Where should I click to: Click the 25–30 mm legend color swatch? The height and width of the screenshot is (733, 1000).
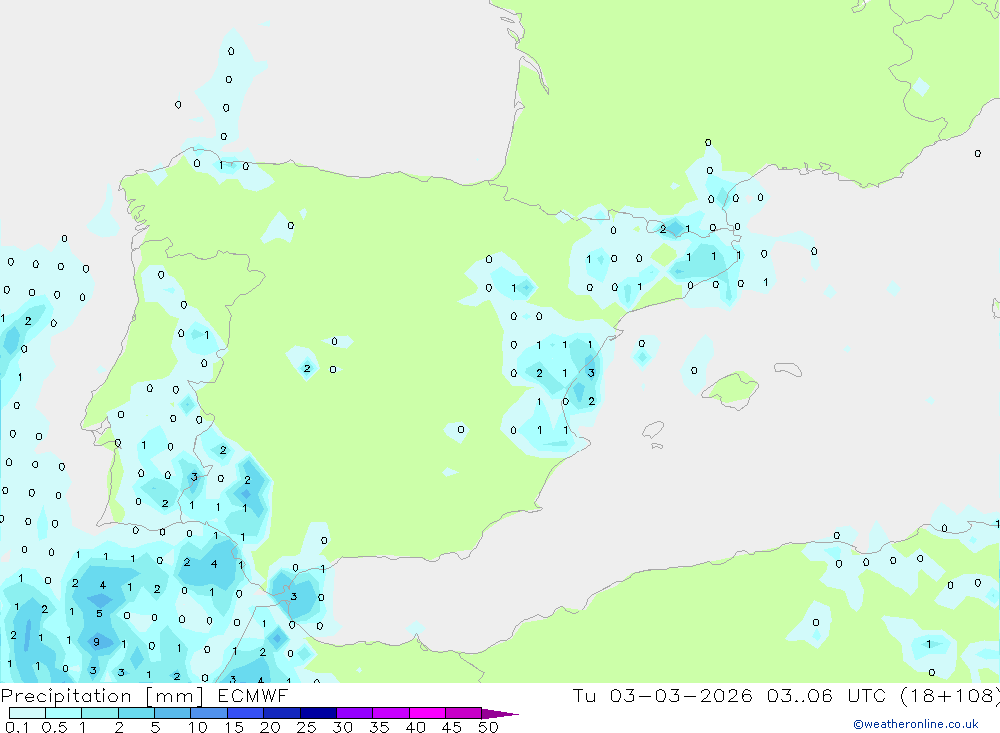(318, 713)
